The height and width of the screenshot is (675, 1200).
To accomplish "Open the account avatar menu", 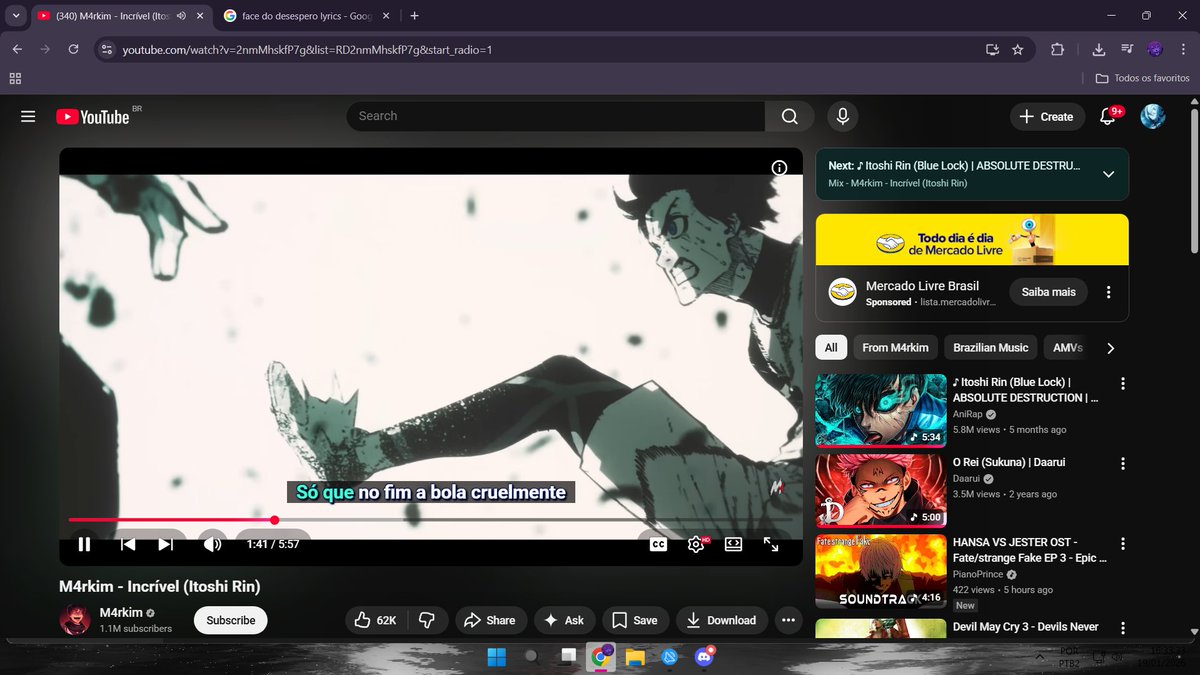I will [1153, 116].
